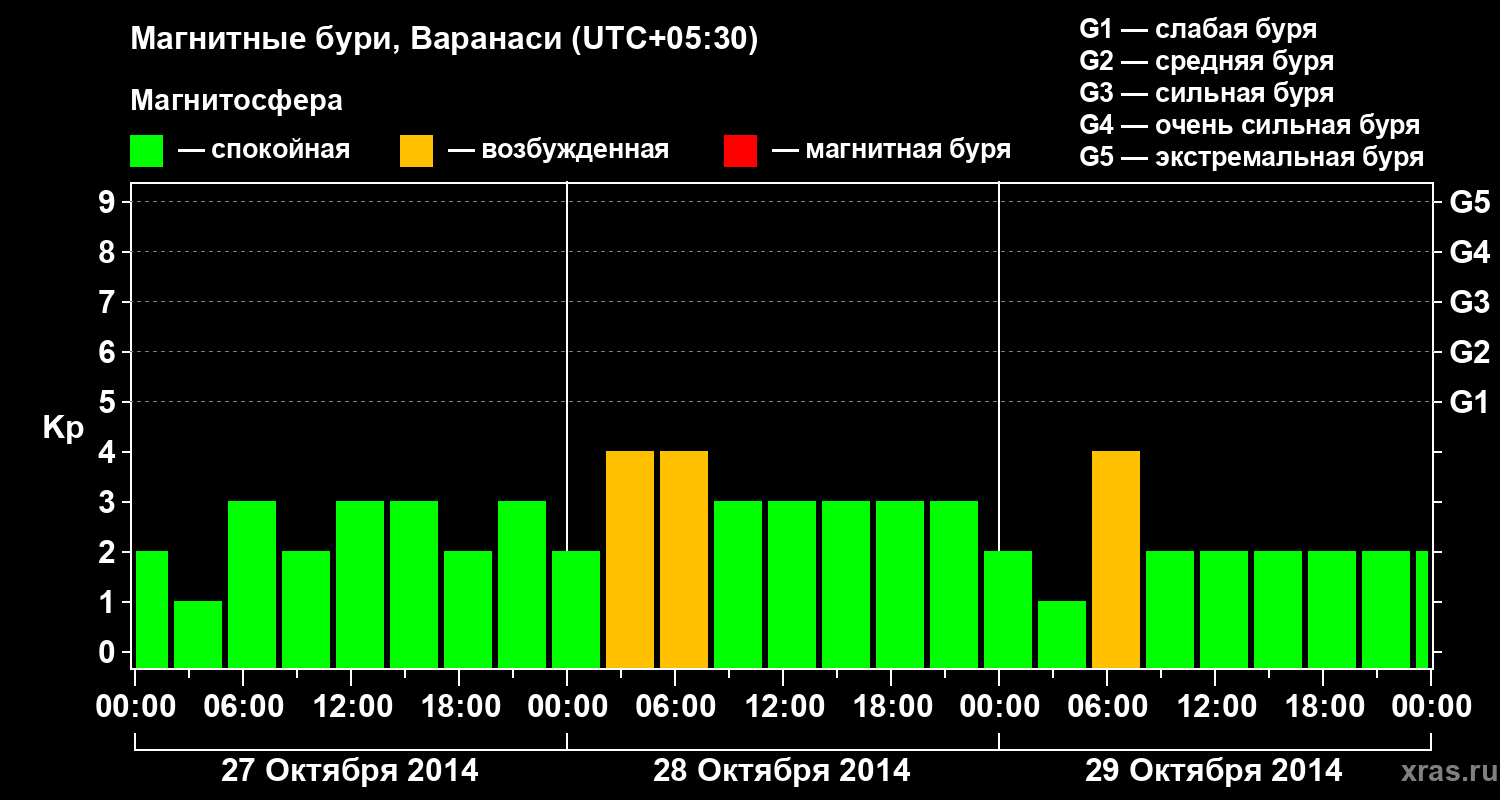Image resolution: width=1500 pixels, height=800 pixels.
Task: Click the G3 — сильная буря legend line
Action: click(1206, 93)
